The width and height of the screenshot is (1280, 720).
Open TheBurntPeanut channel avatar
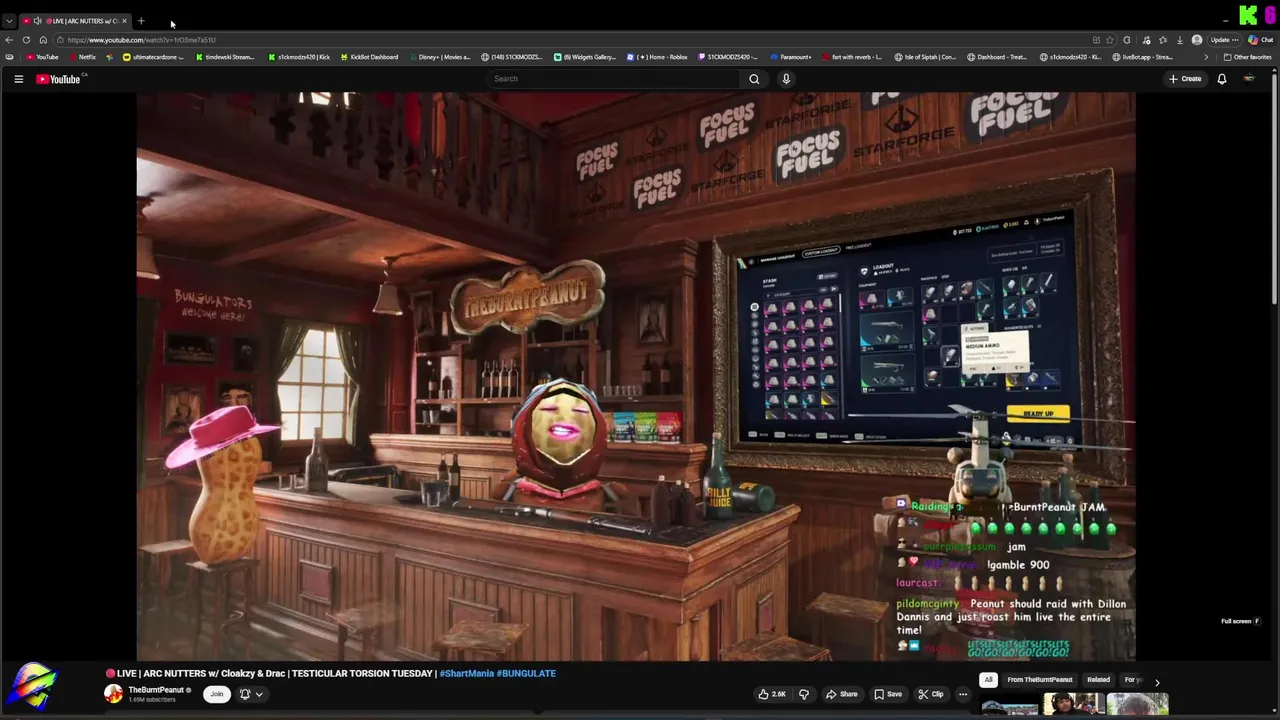(114, 693)
